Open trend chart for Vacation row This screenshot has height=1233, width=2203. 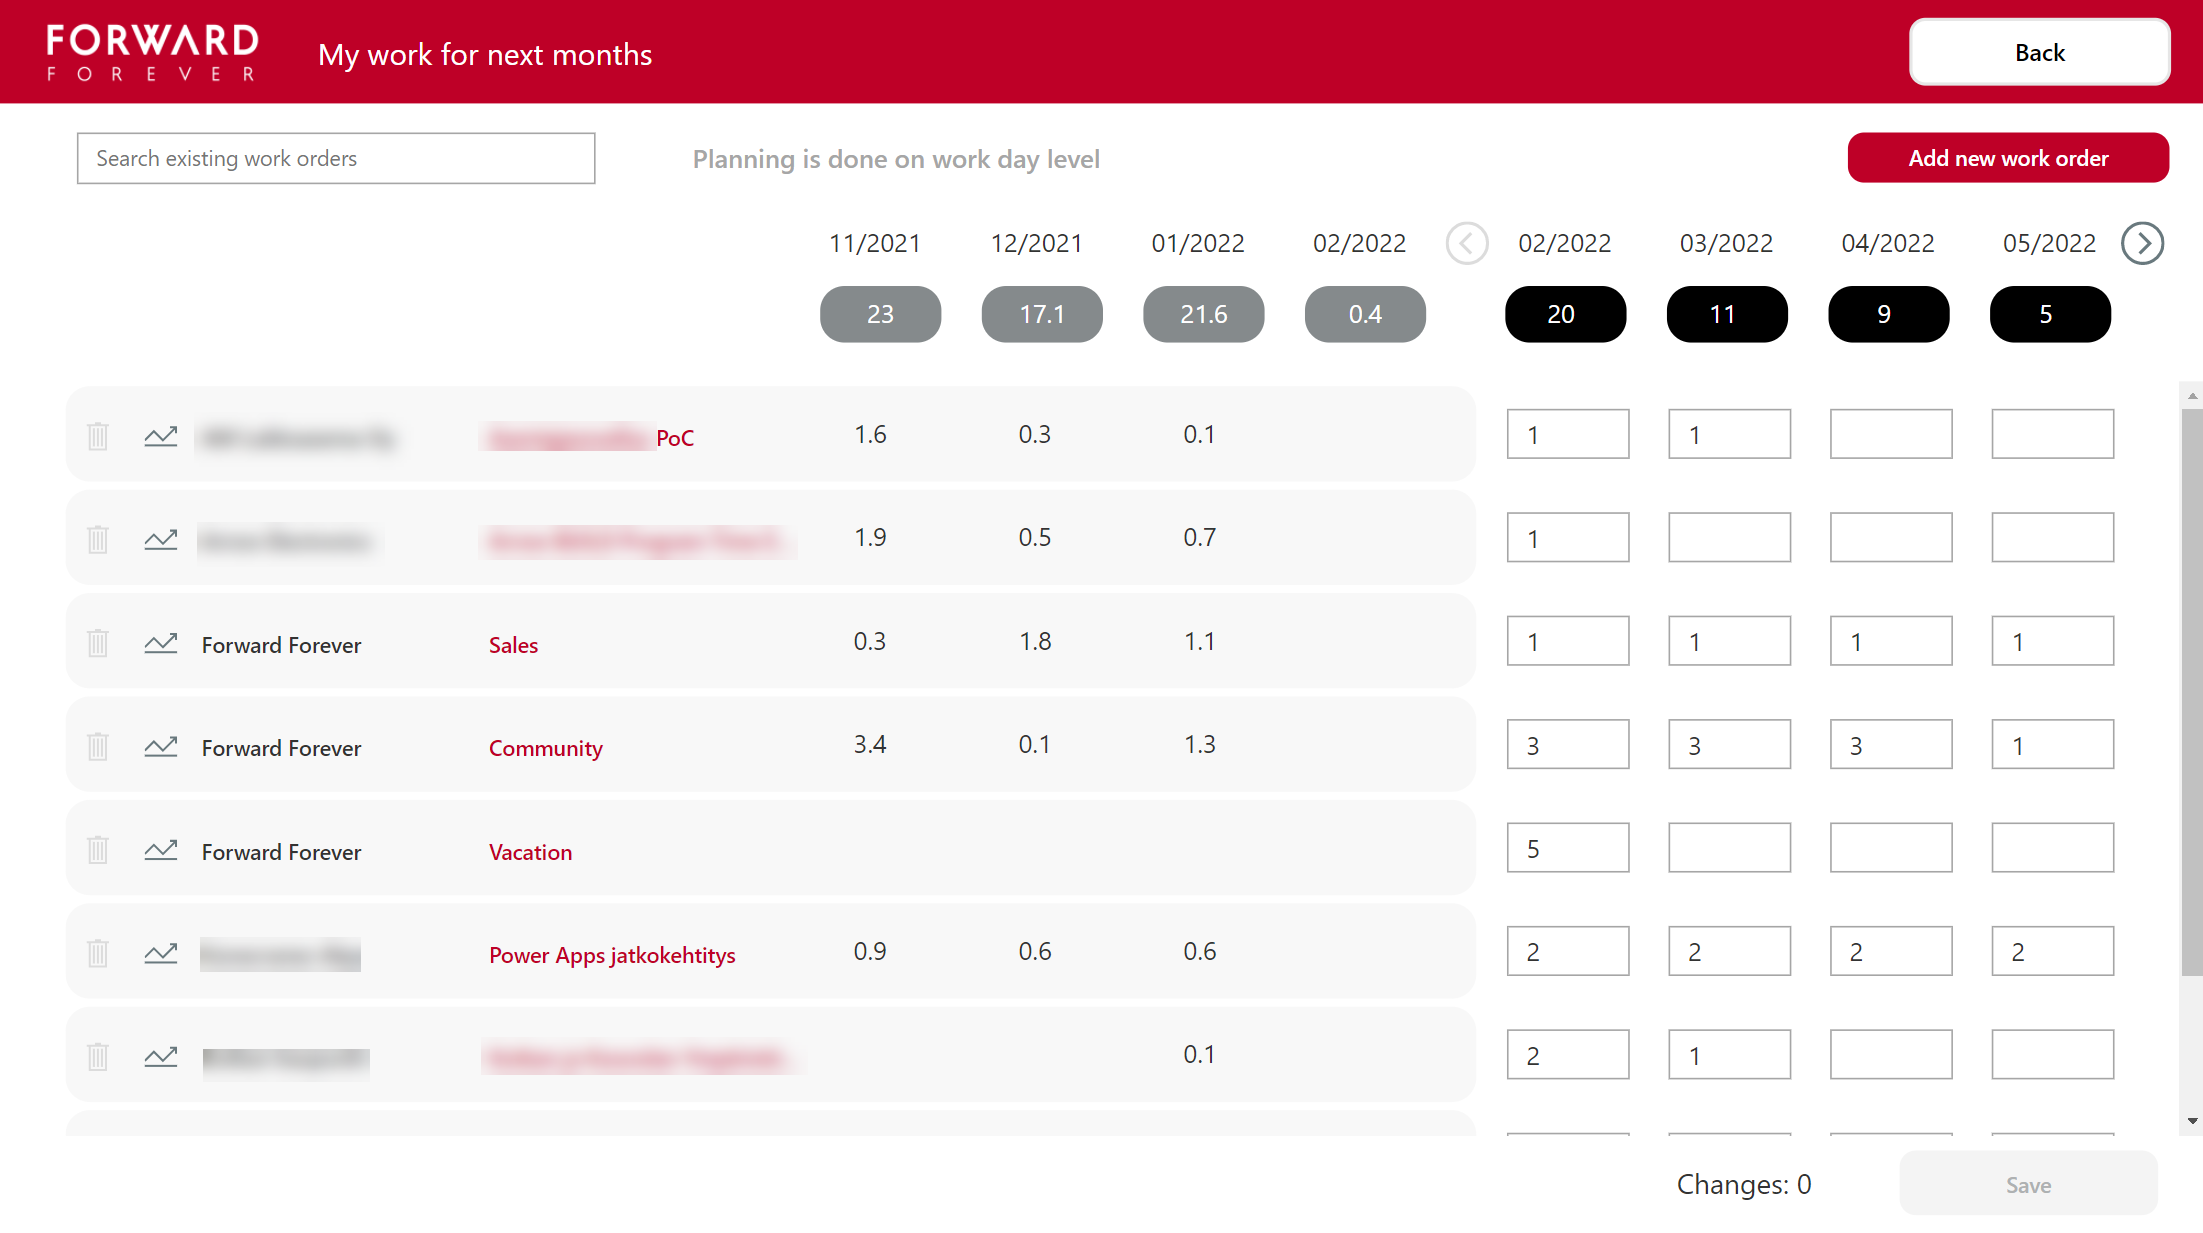coord(160,850)
